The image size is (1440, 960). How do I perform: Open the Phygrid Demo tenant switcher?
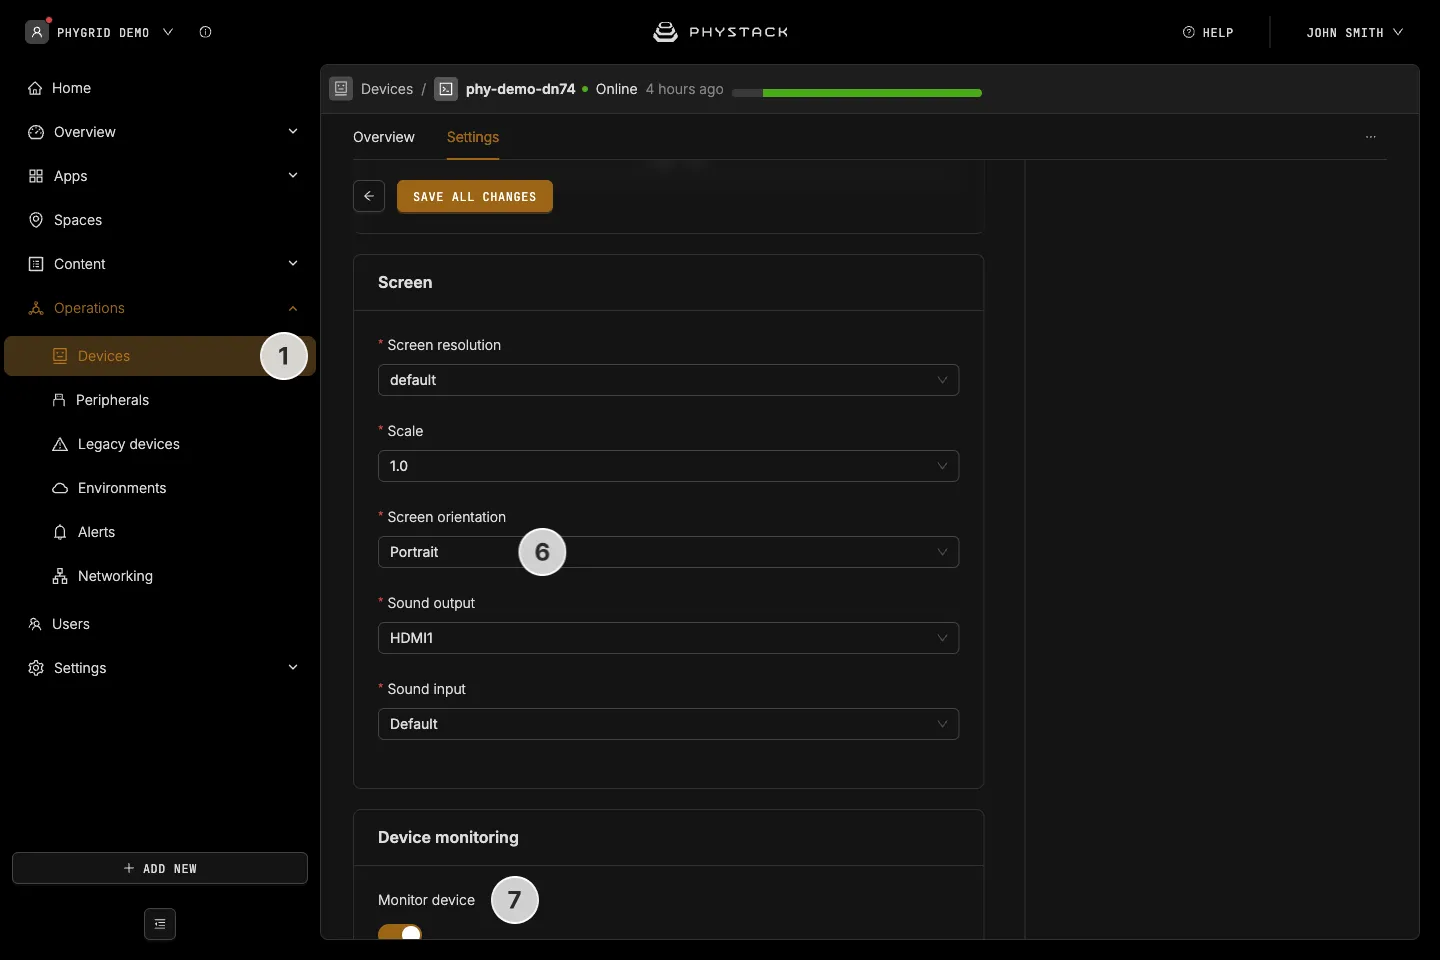(x=100, y=32)
